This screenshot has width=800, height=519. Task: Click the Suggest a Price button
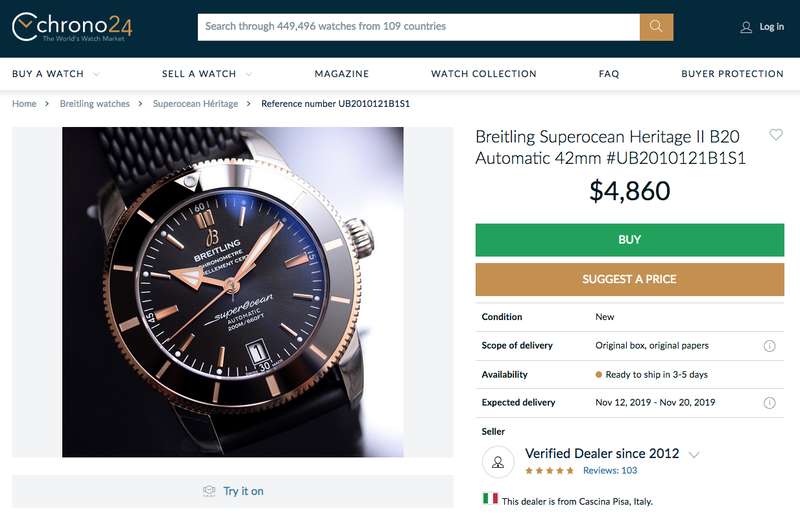(629, 279)
